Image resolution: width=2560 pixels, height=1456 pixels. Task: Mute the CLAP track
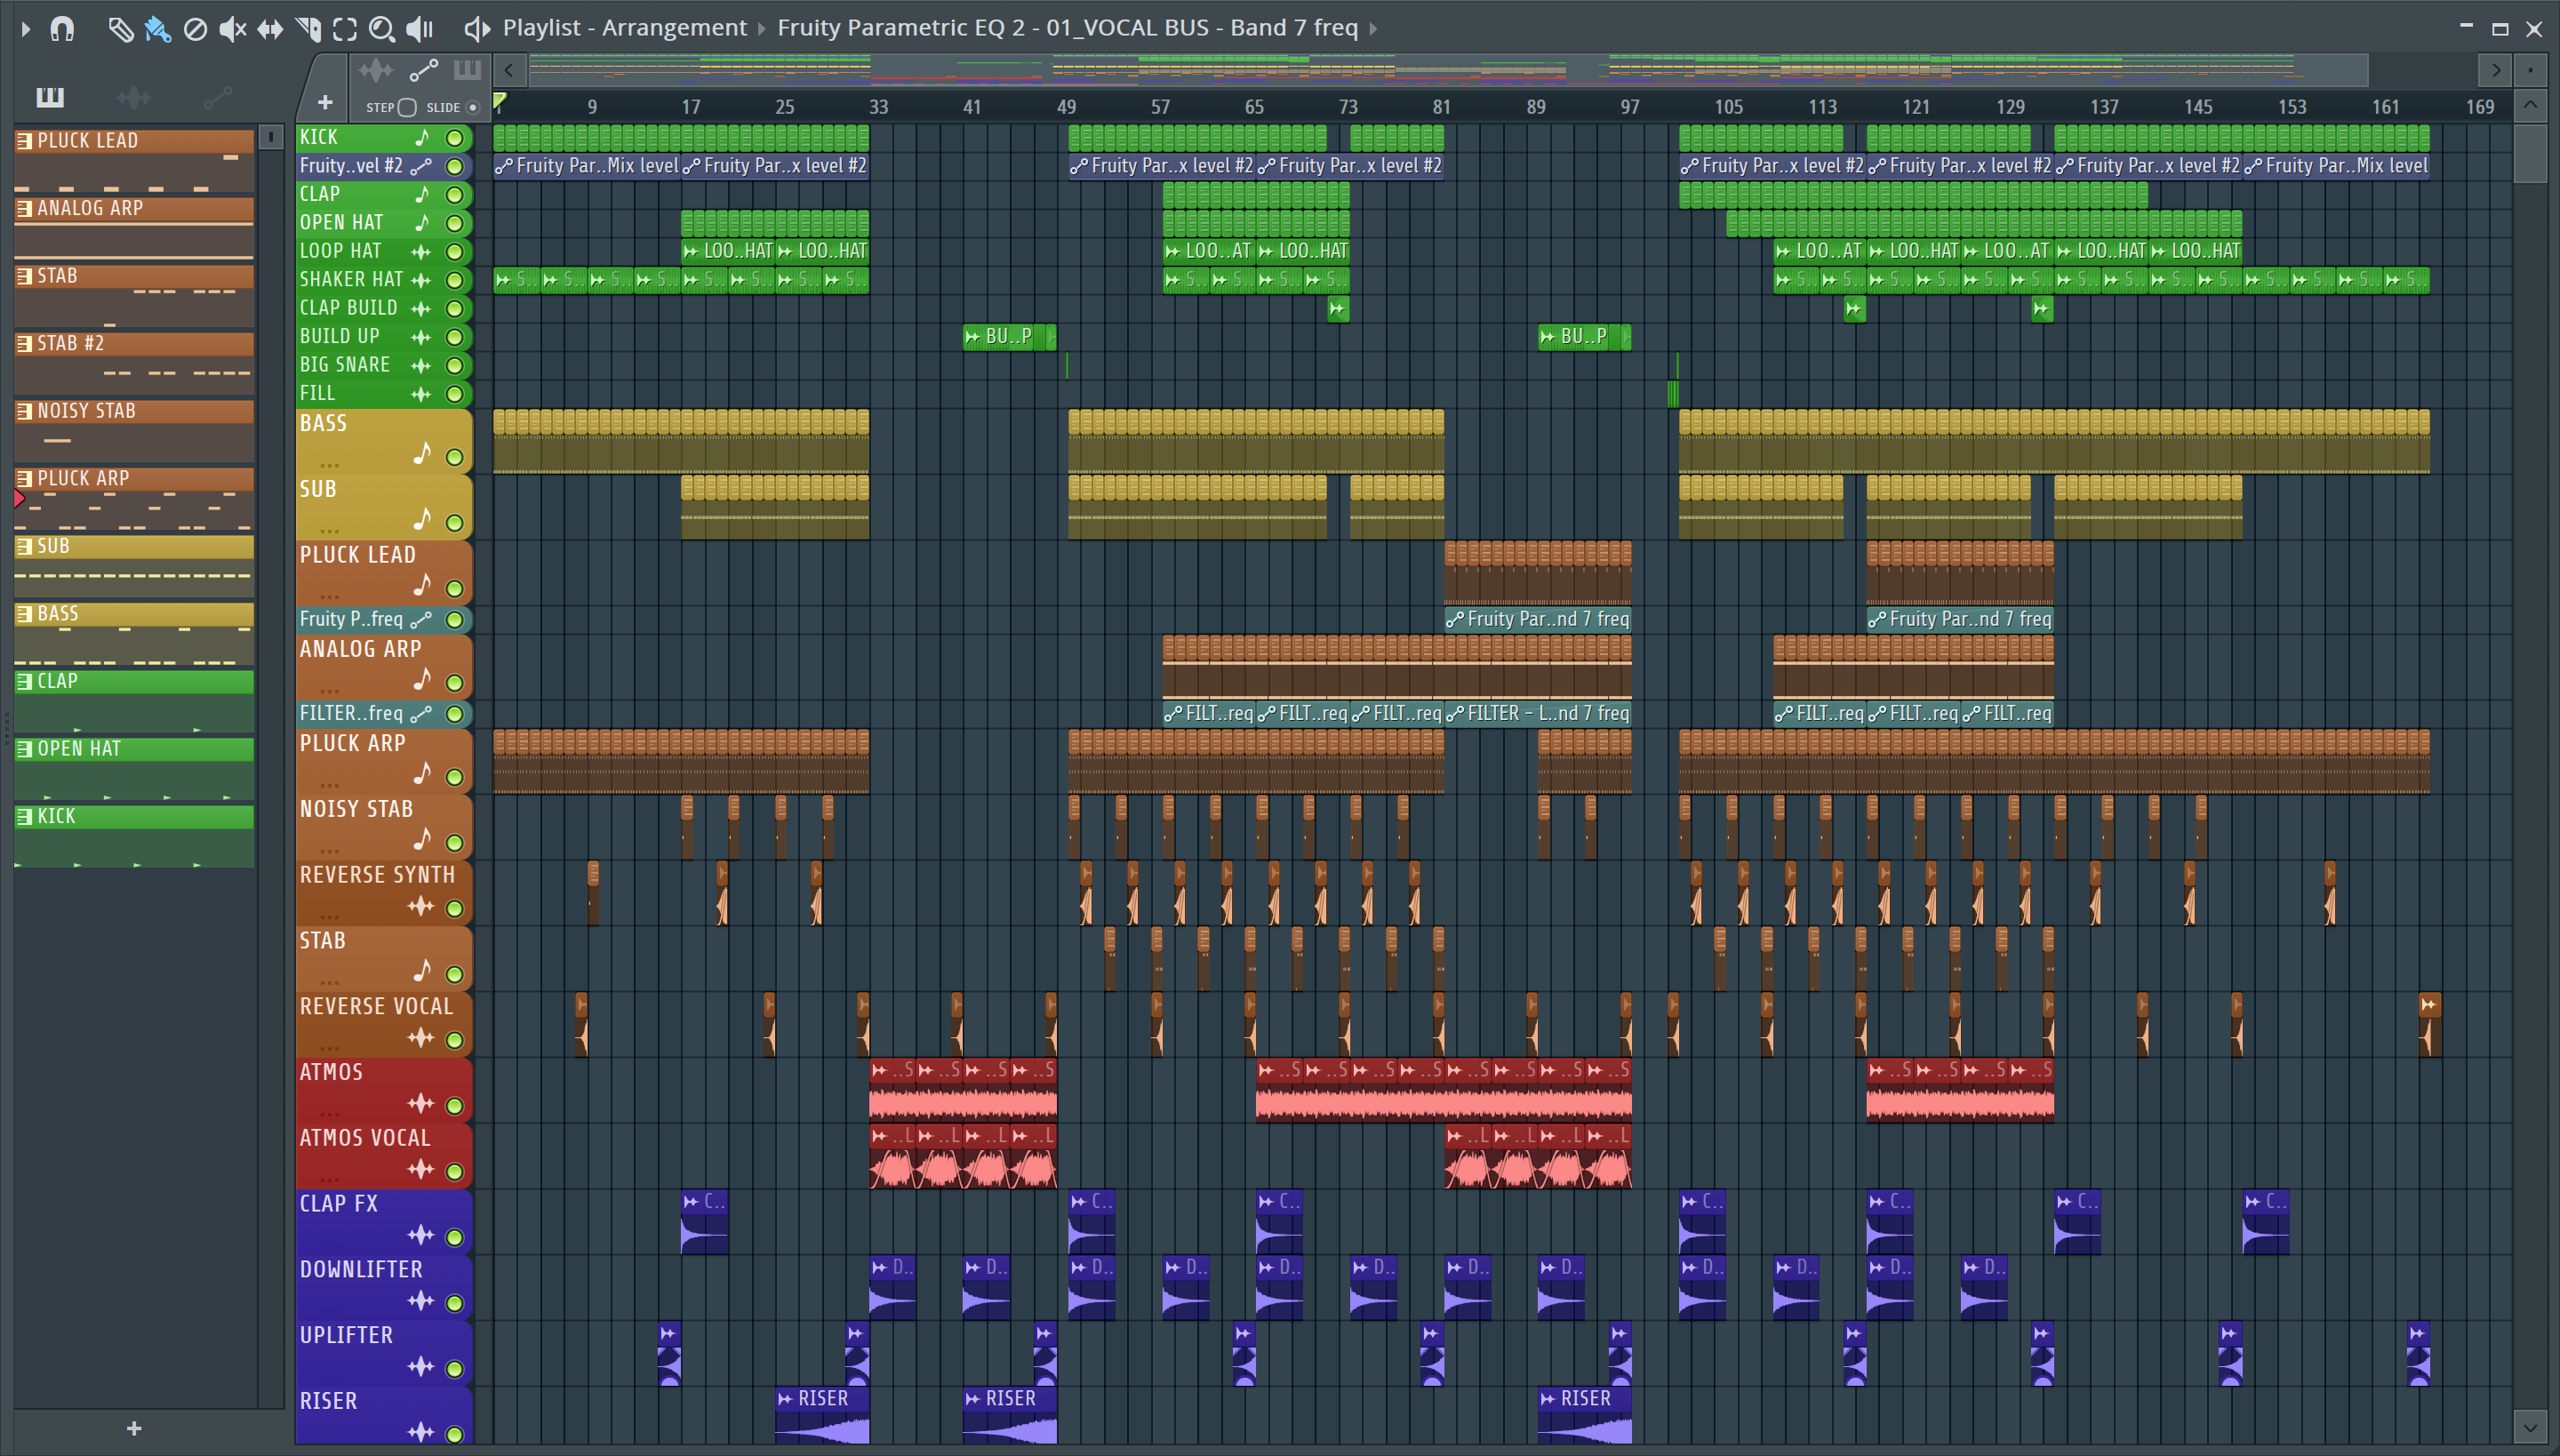coord(454,195)
